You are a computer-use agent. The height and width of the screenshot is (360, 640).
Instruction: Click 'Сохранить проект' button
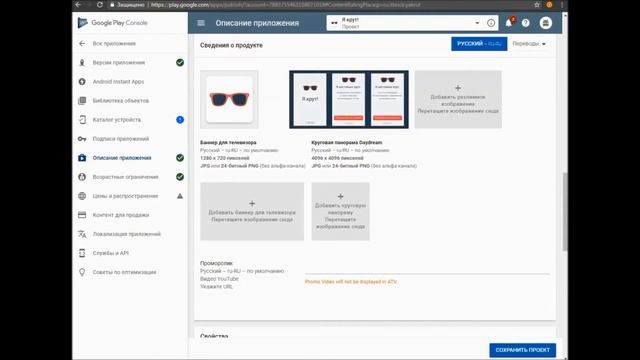[522, 350]
